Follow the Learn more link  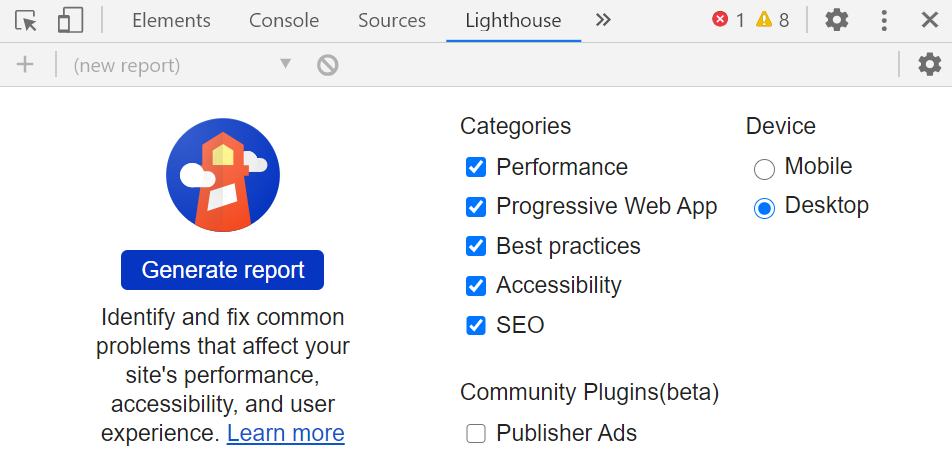[x=285, y=433]
